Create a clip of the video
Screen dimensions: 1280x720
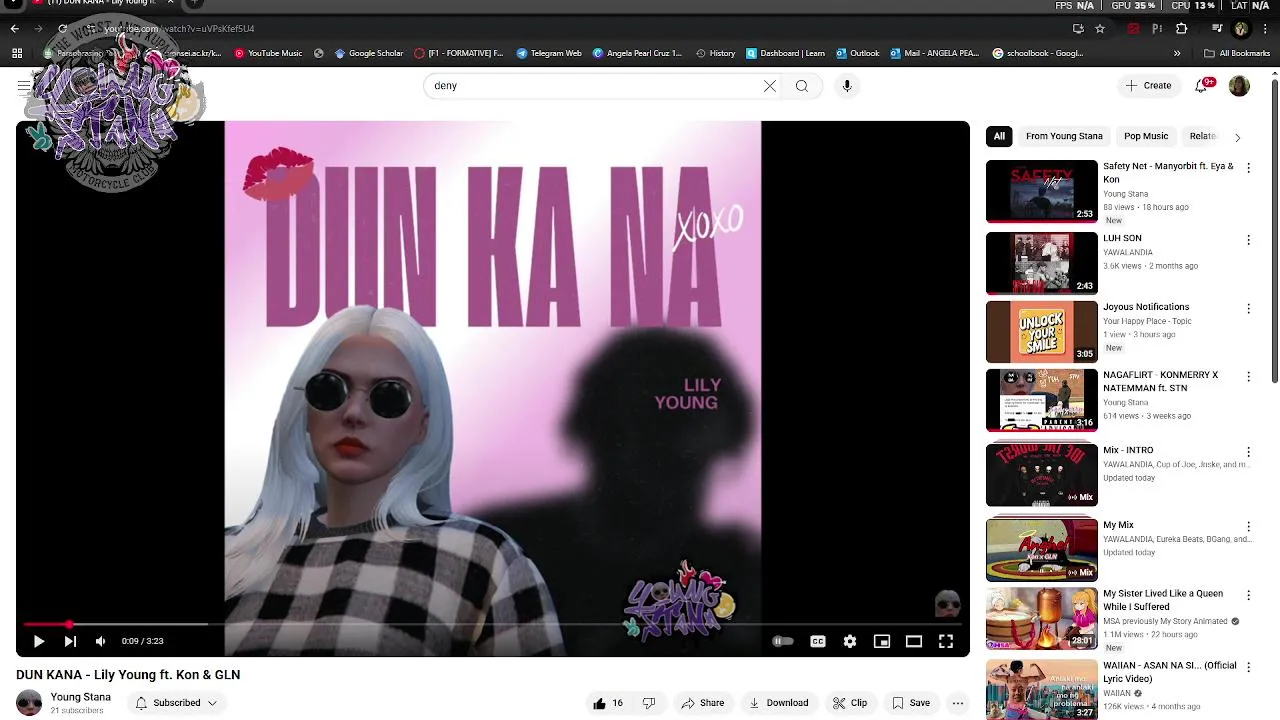(850, 703)
